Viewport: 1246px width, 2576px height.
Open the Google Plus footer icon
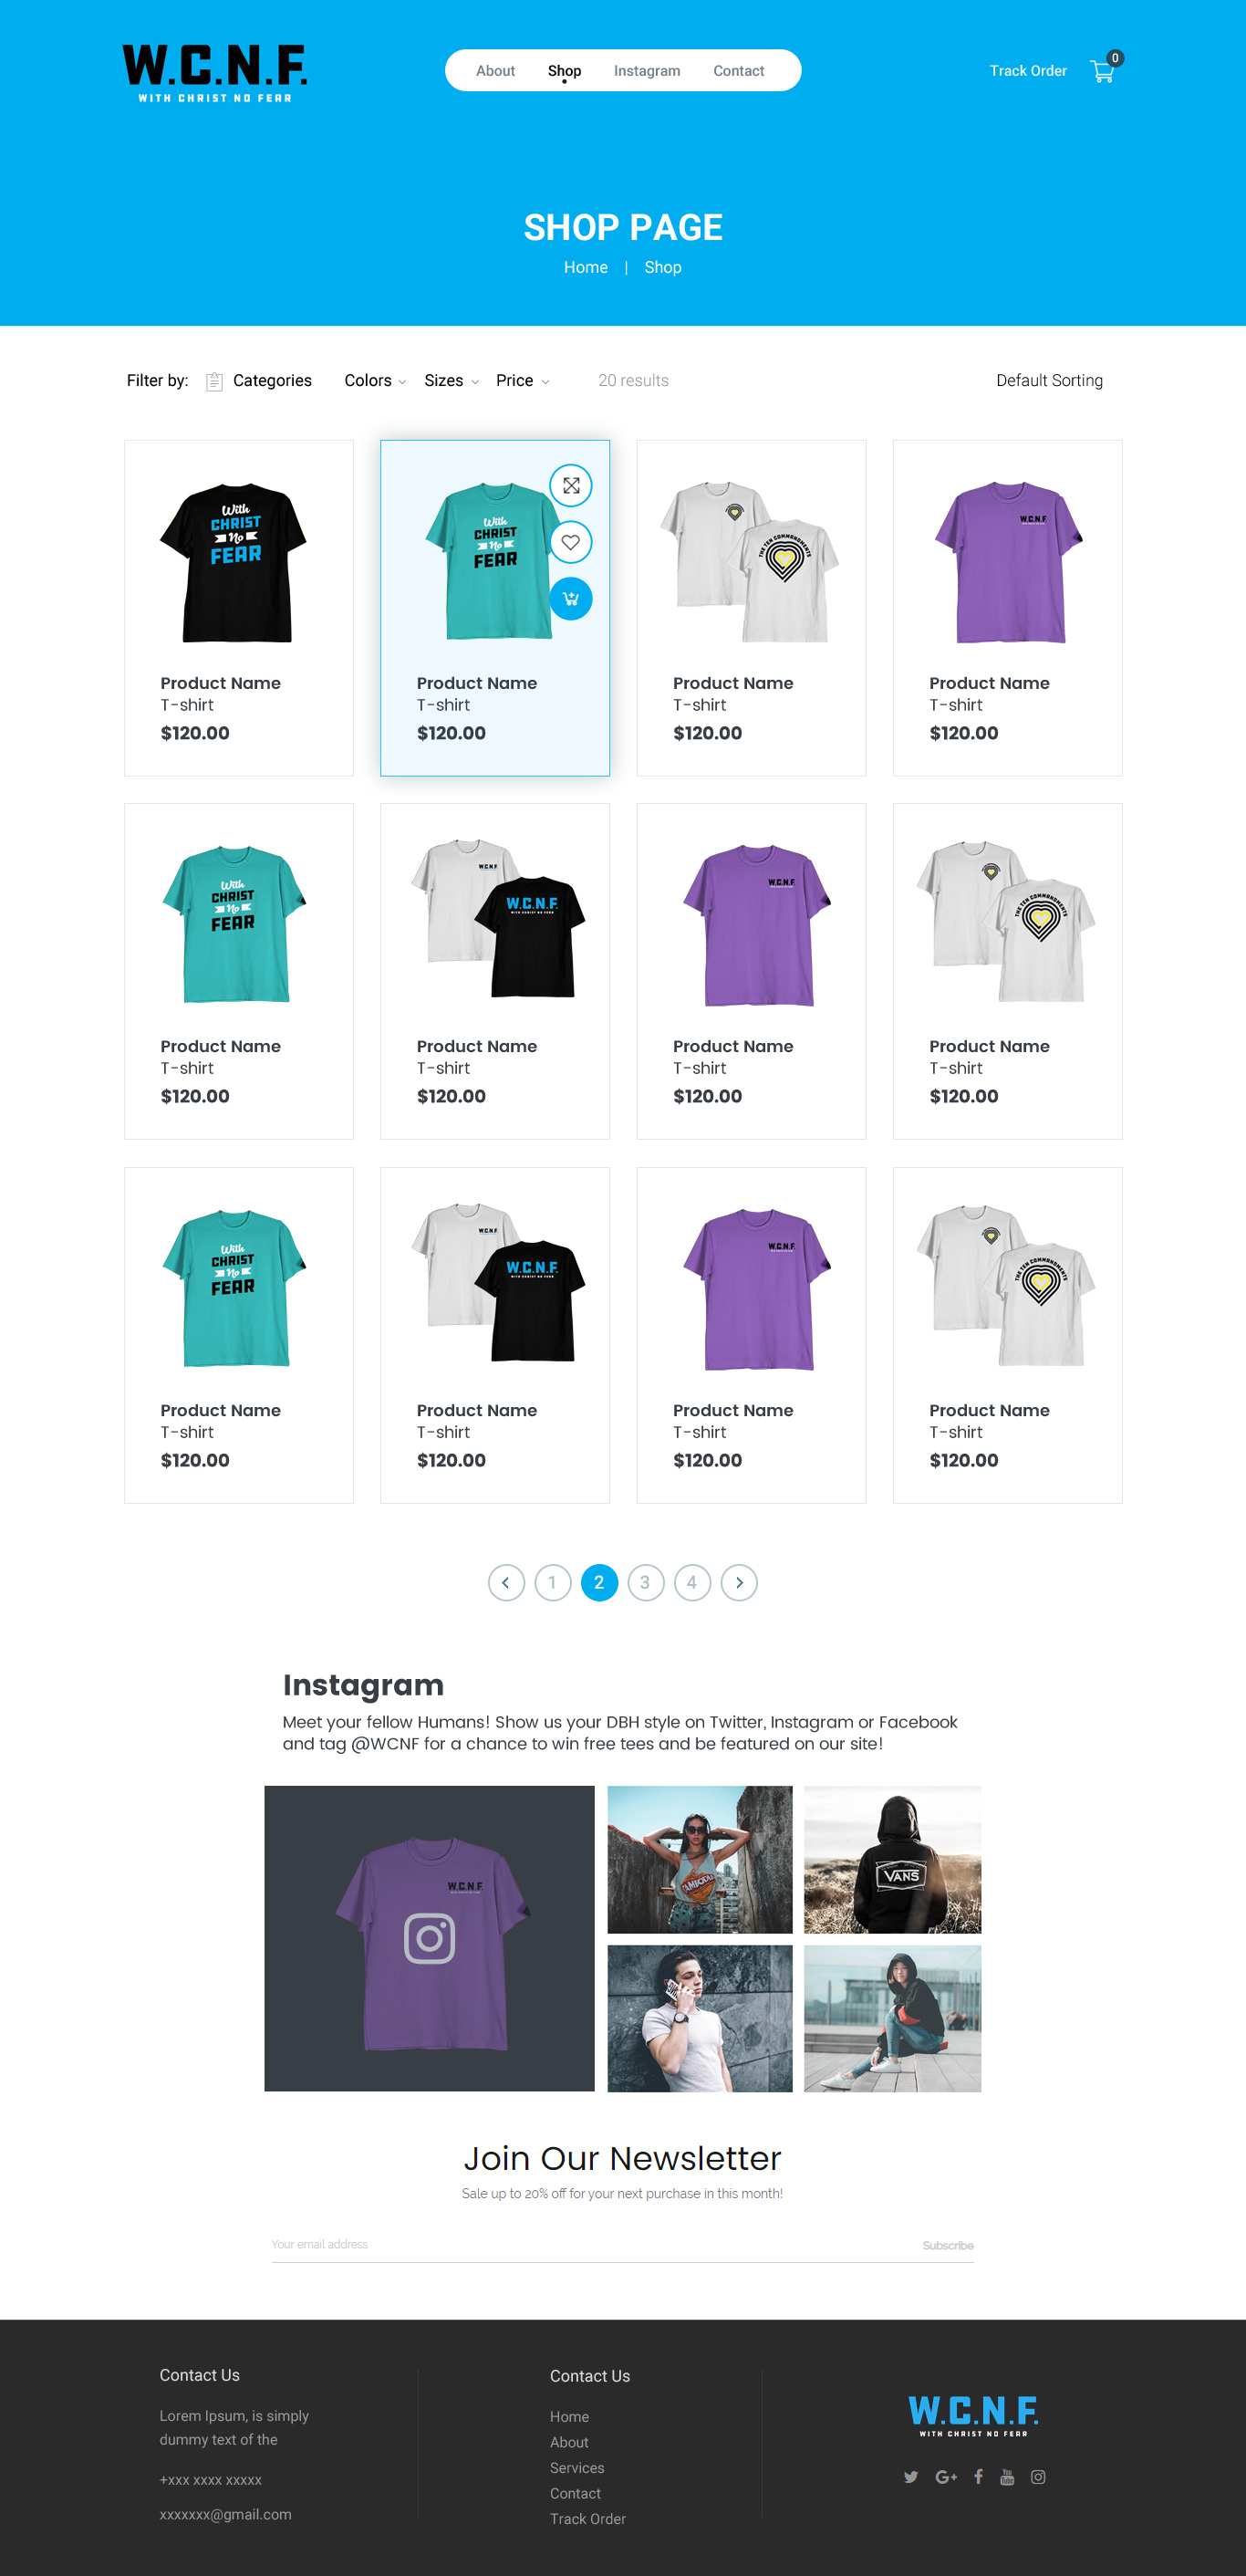946,2477
